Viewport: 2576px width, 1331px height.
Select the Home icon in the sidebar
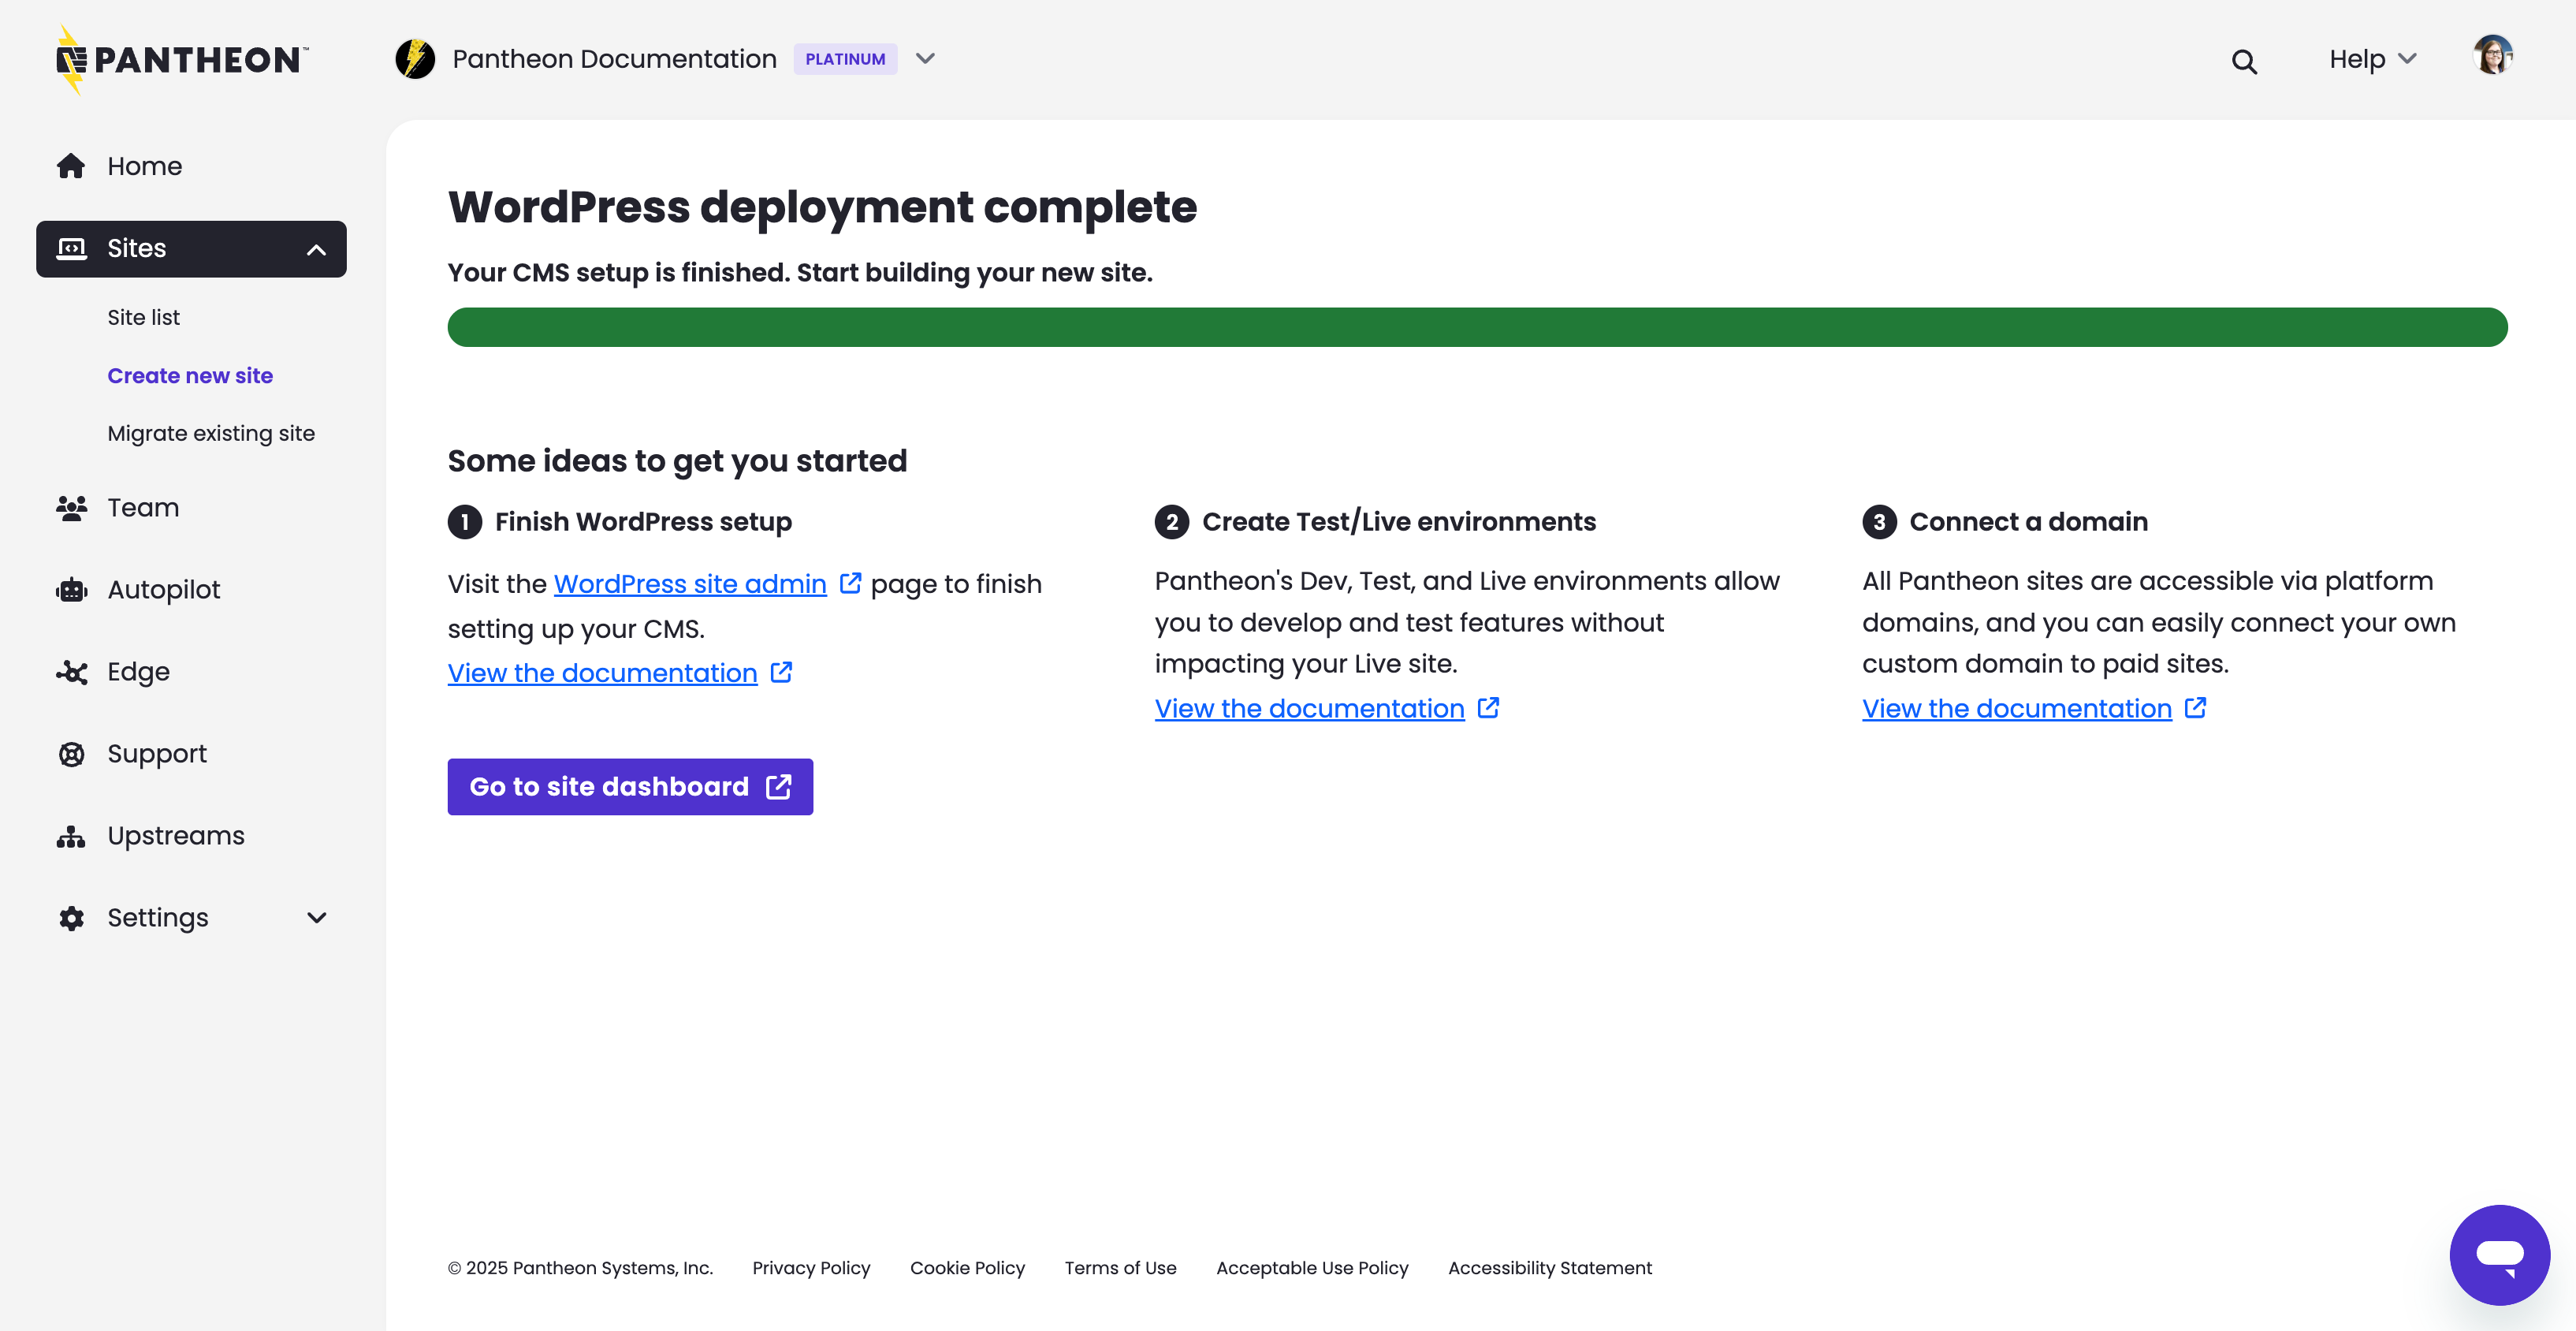71,165
